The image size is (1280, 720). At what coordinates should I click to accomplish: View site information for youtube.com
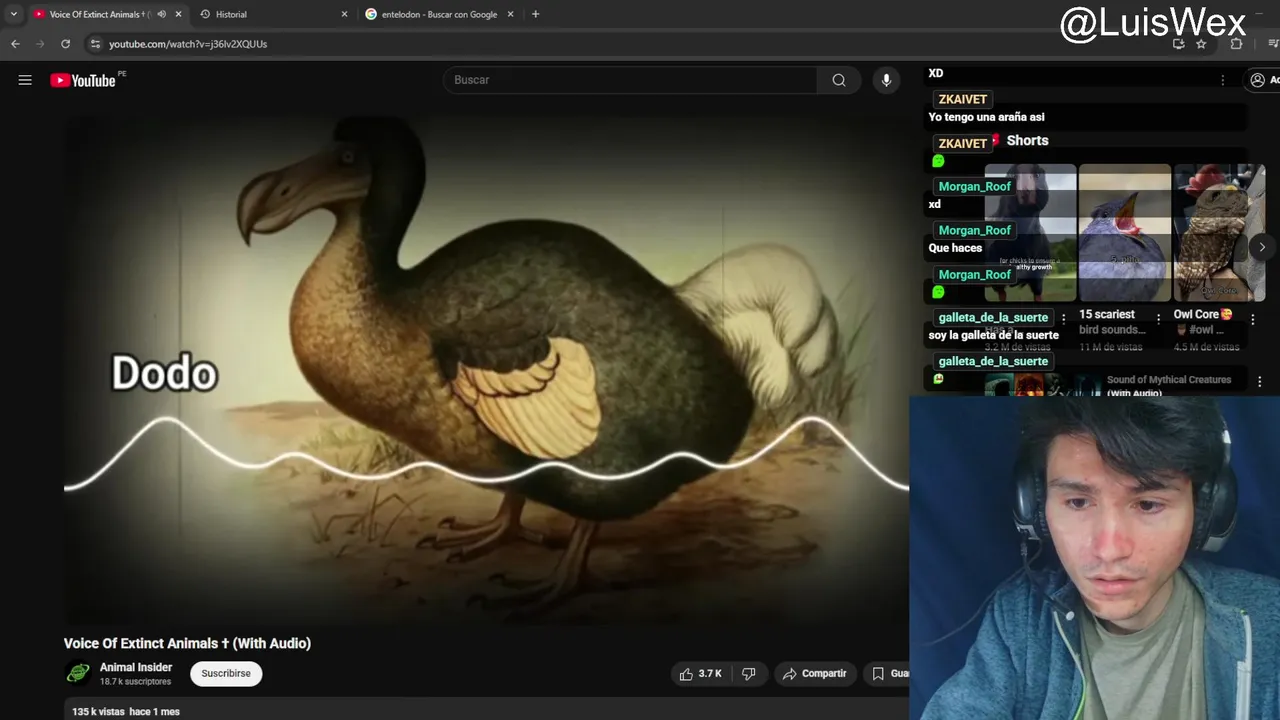(95, 44)
